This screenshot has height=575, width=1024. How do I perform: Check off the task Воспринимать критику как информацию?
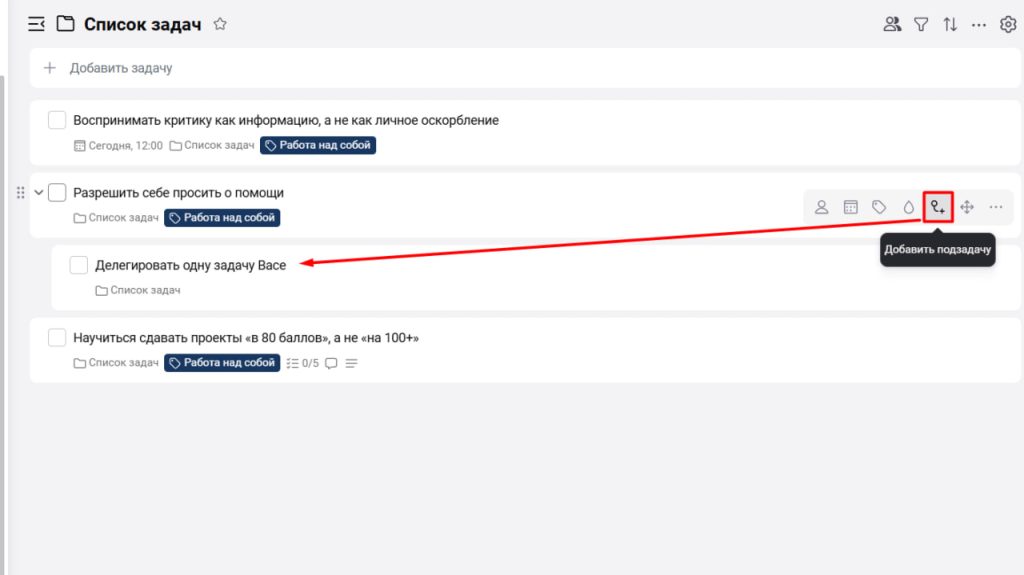57,120
